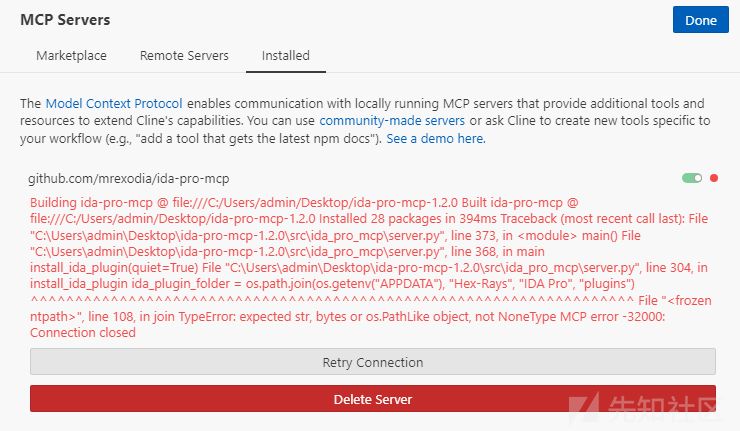Click the See a demo here link

click(x=436, y=139)
